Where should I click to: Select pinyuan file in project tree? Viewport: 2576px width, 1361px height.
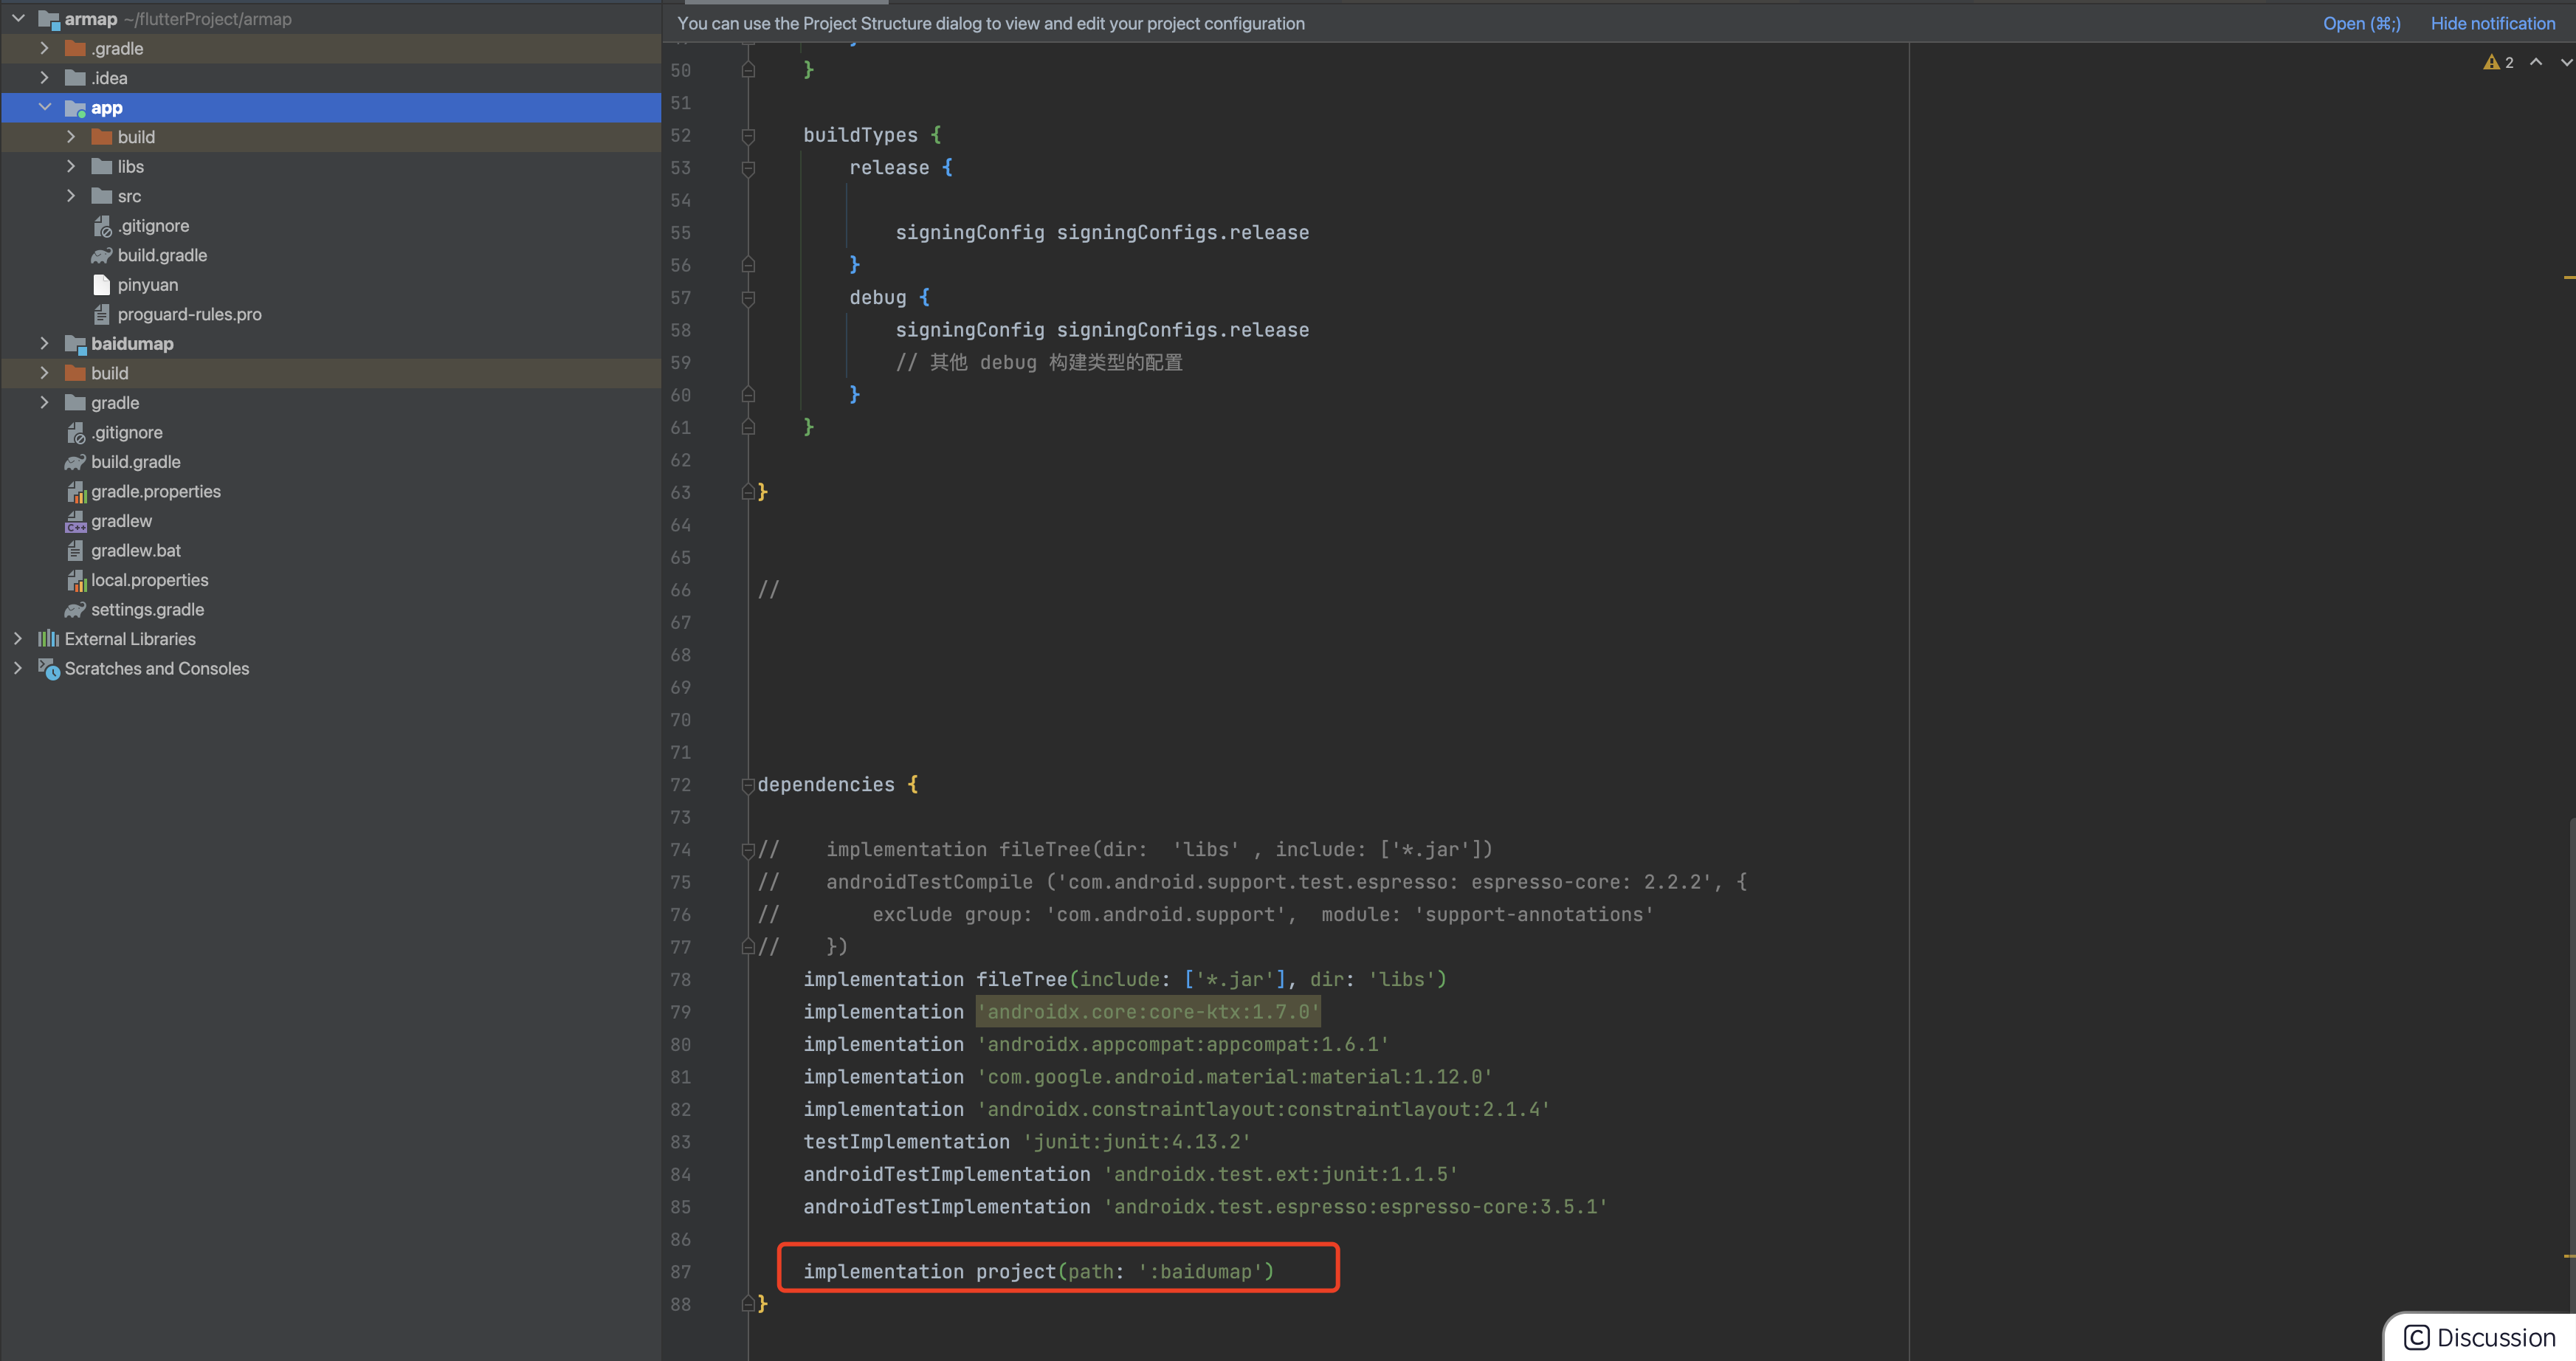(x=148, y=285)
